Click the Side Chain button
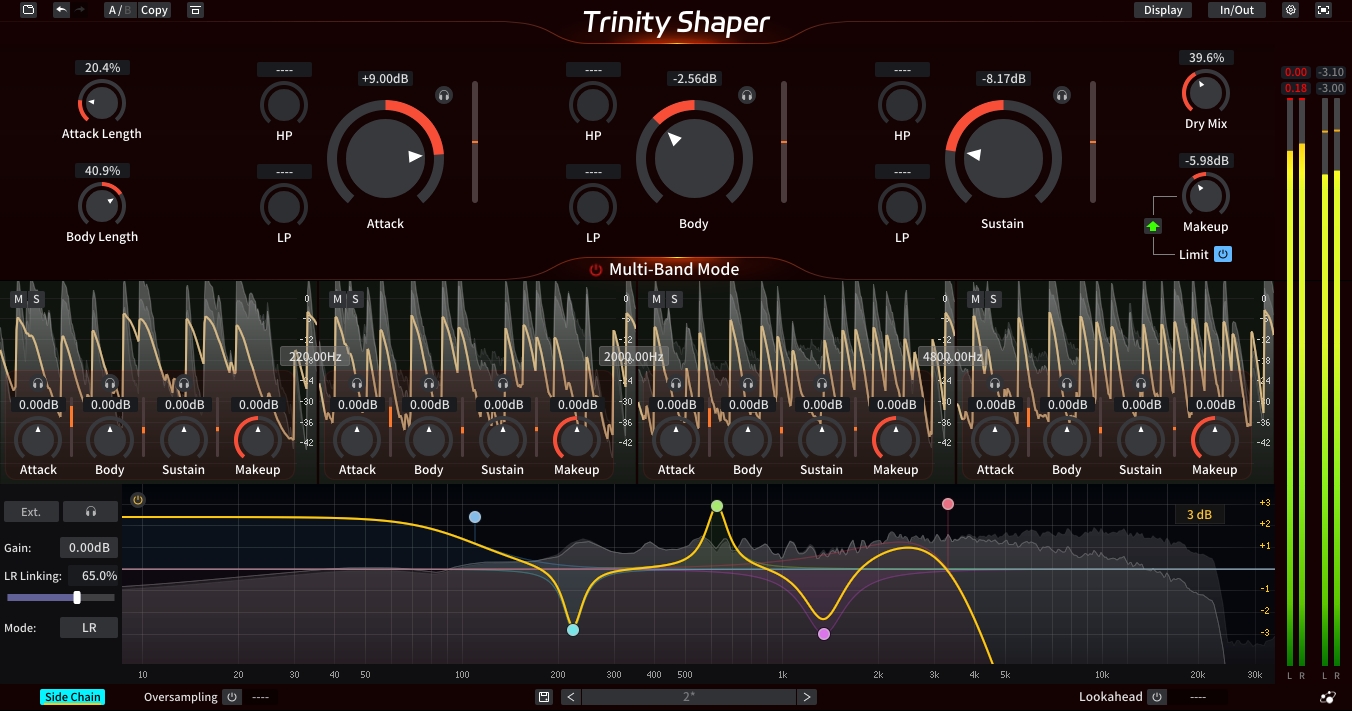1352x711 pixels. coord(72,697)
